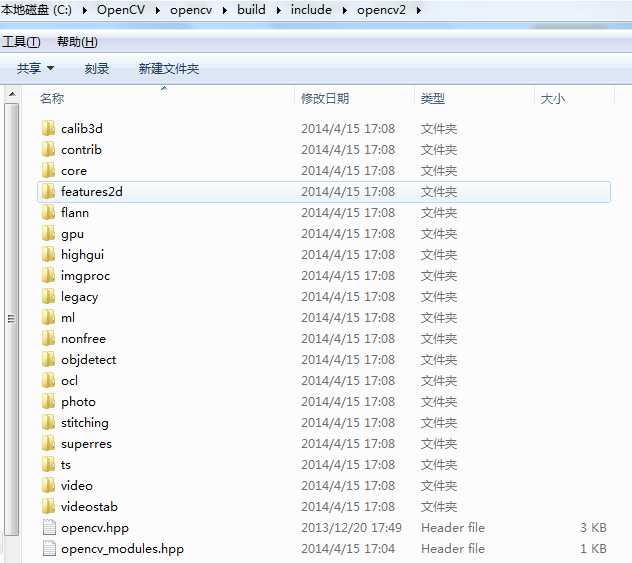This screenshot has height=563, width=632.
Task: Click the superres folder icon
Action: (x=48, y=443)
